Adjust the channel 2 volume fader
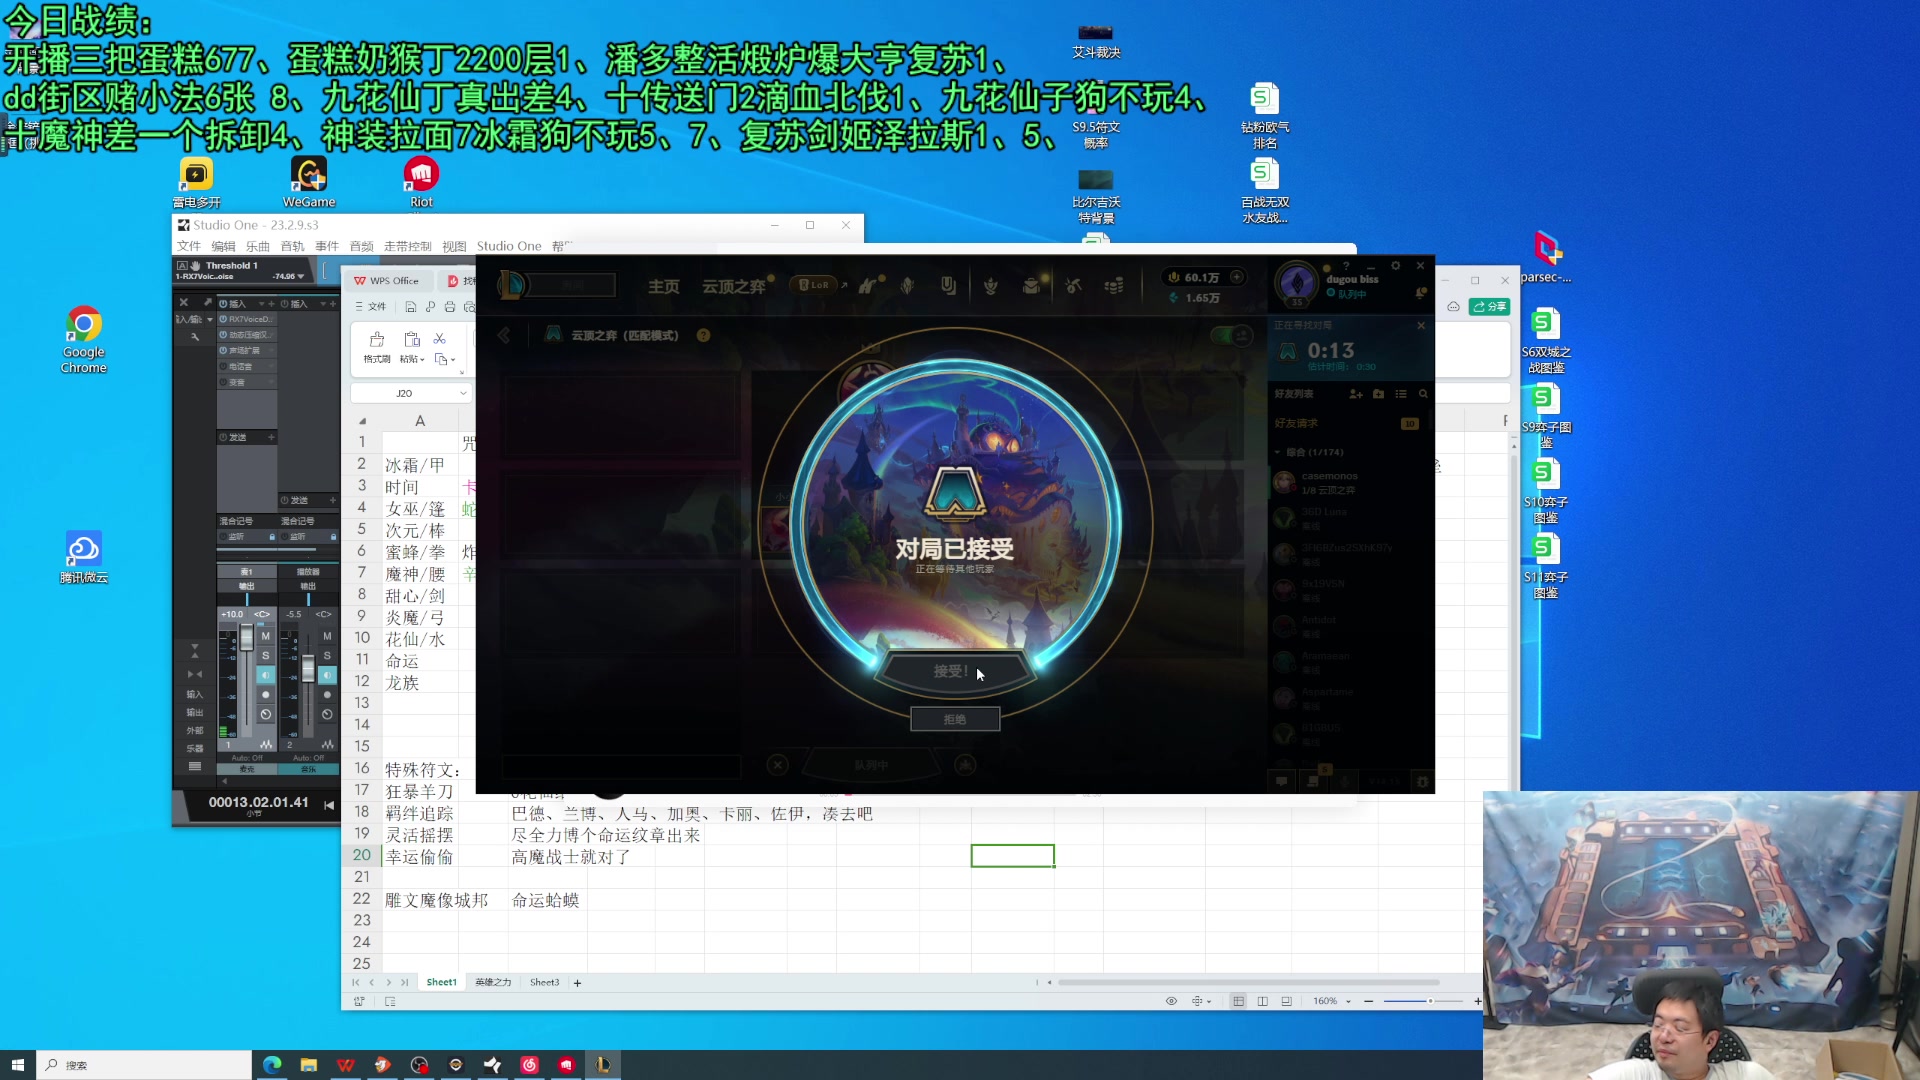This screenshot has width=1920, height=1080. point(309,668)
